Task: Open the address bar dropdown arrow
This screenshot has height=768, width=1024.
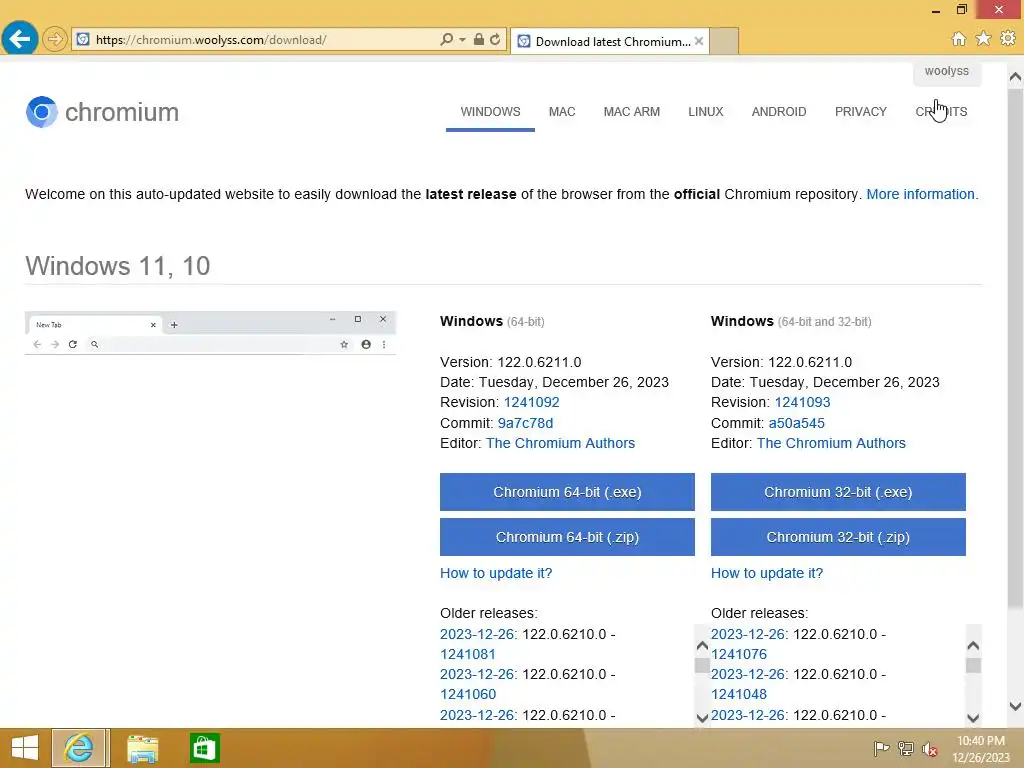Action: pos(462,39)
